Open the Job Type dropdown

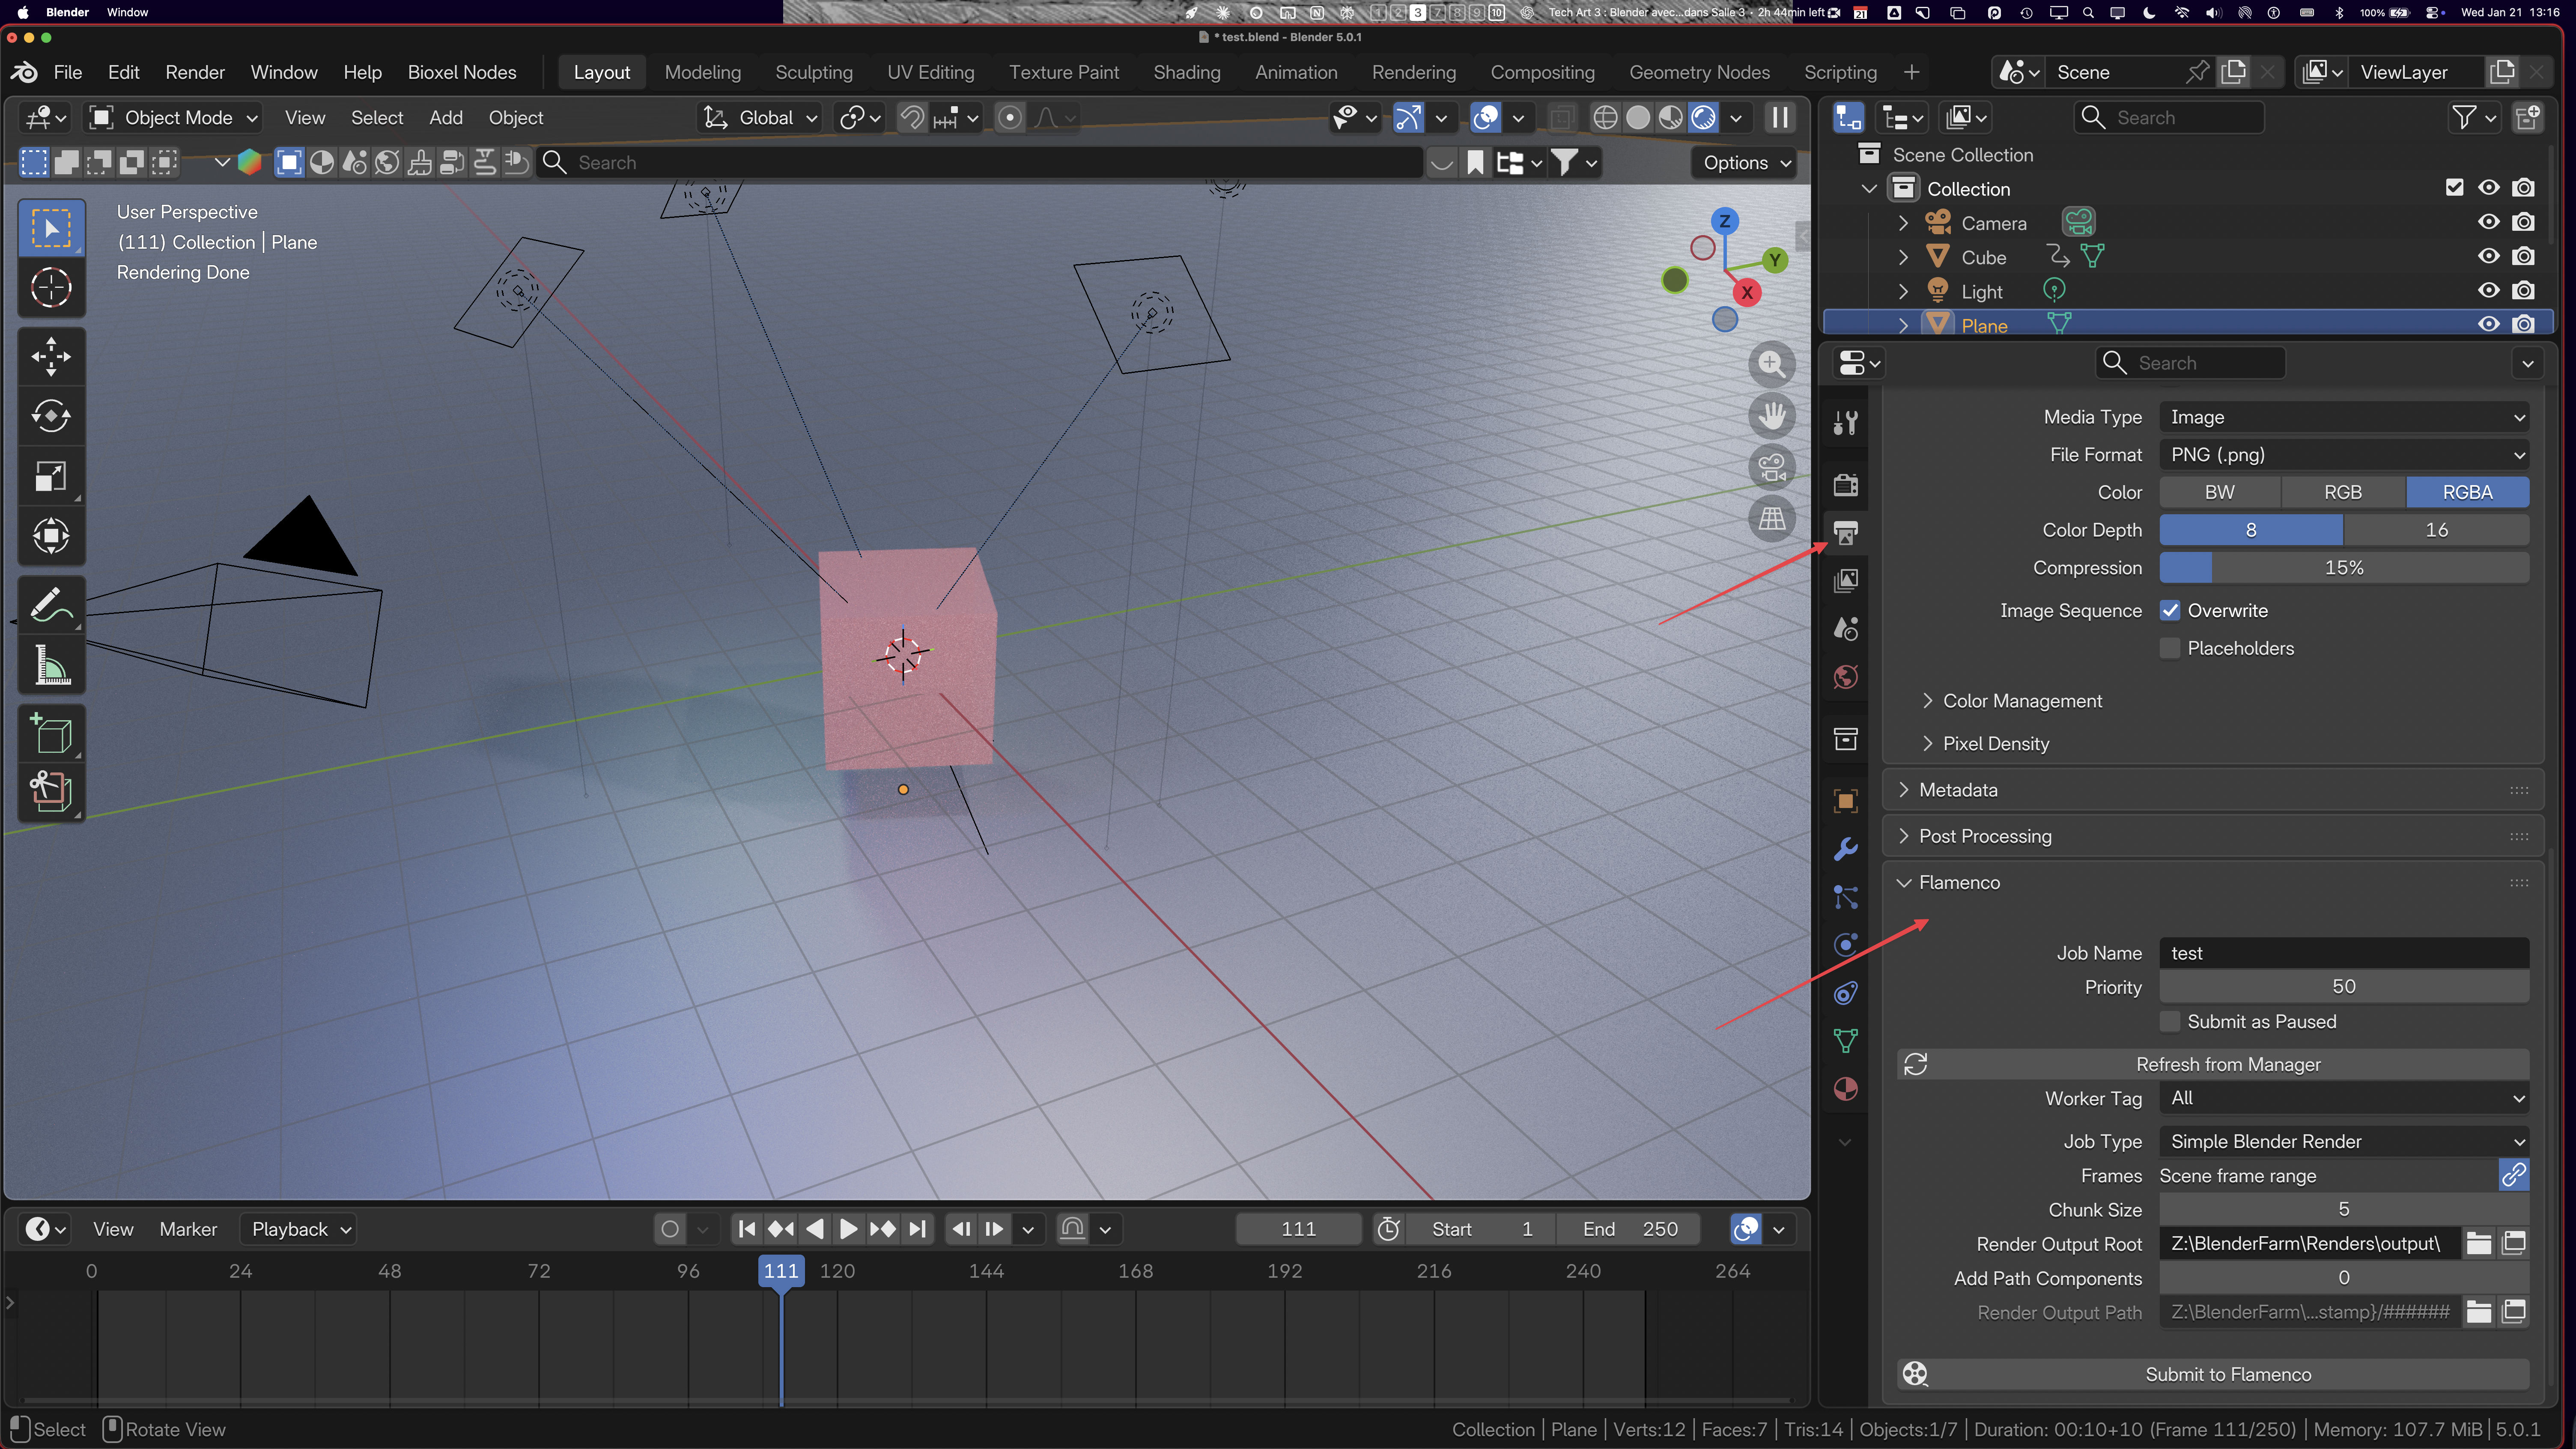pyautogui.click(x=2343, y=1142)
